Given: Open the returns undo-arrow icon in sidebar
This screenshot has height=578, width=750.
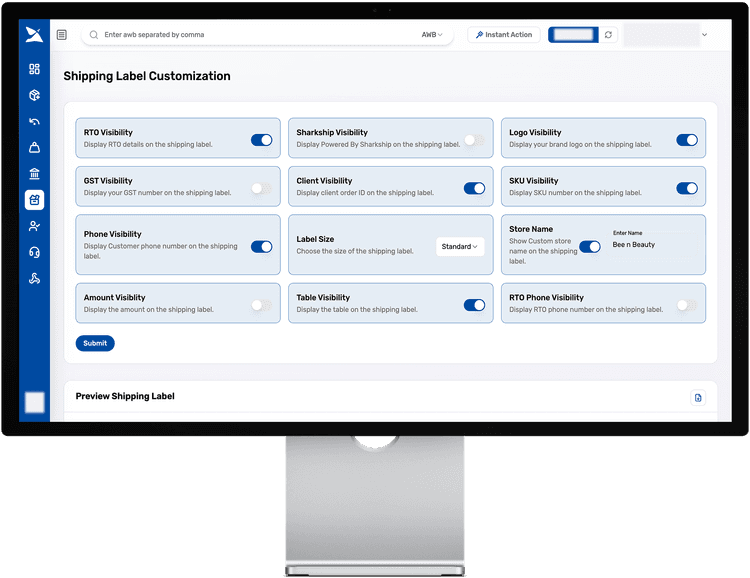Looking at the screenshot, I should pyautogui.click(x=34, y=122).
